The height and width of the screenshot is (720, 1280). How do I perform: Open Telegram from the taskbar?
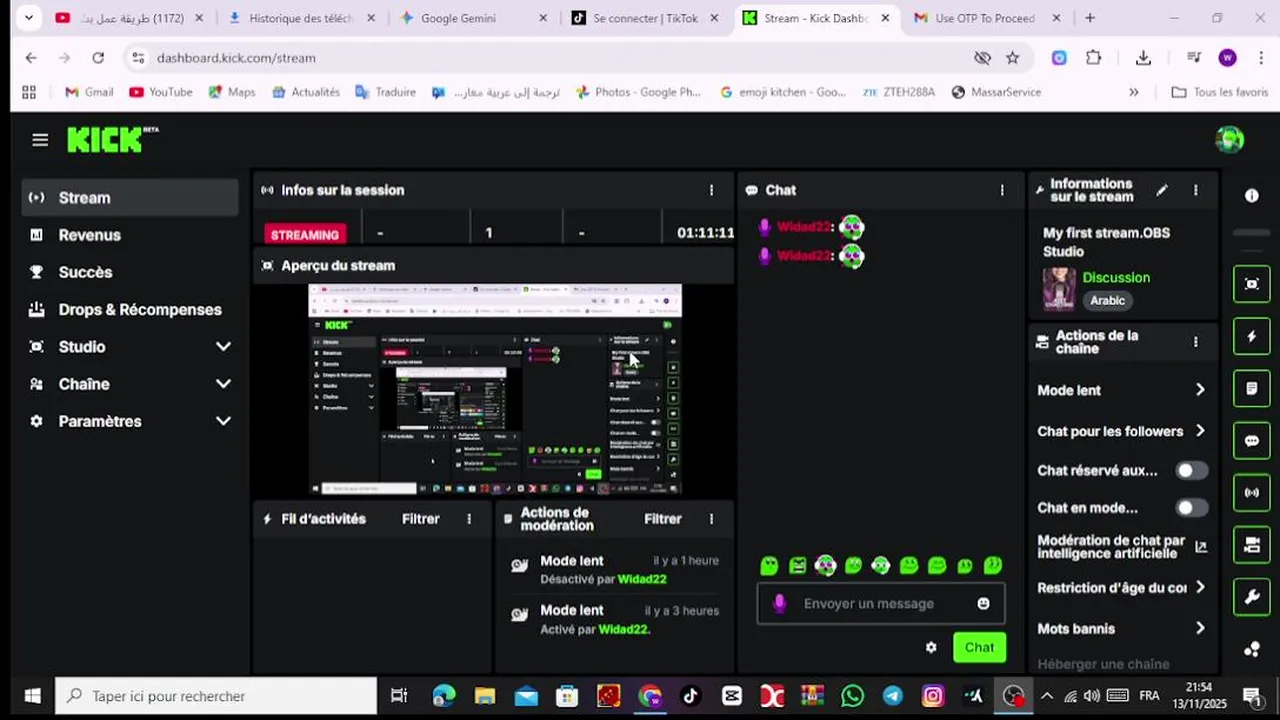click(892, 696)
